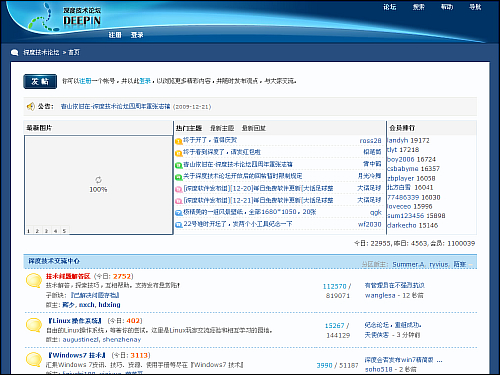Click last poster wanglesa
This screenshot has width=500, height=375.
(x=380, y=295)
